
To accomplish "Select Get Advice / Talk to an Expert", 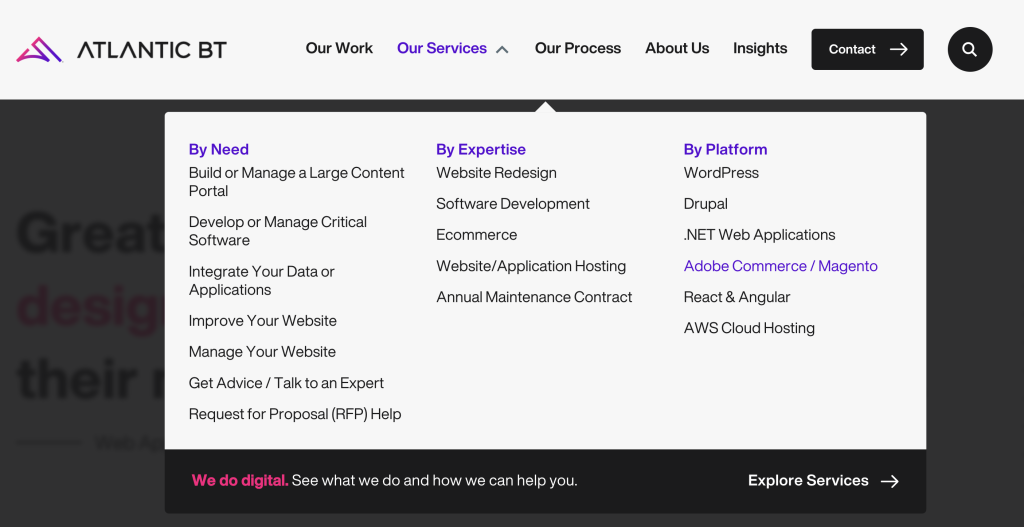I will [286, 383].
